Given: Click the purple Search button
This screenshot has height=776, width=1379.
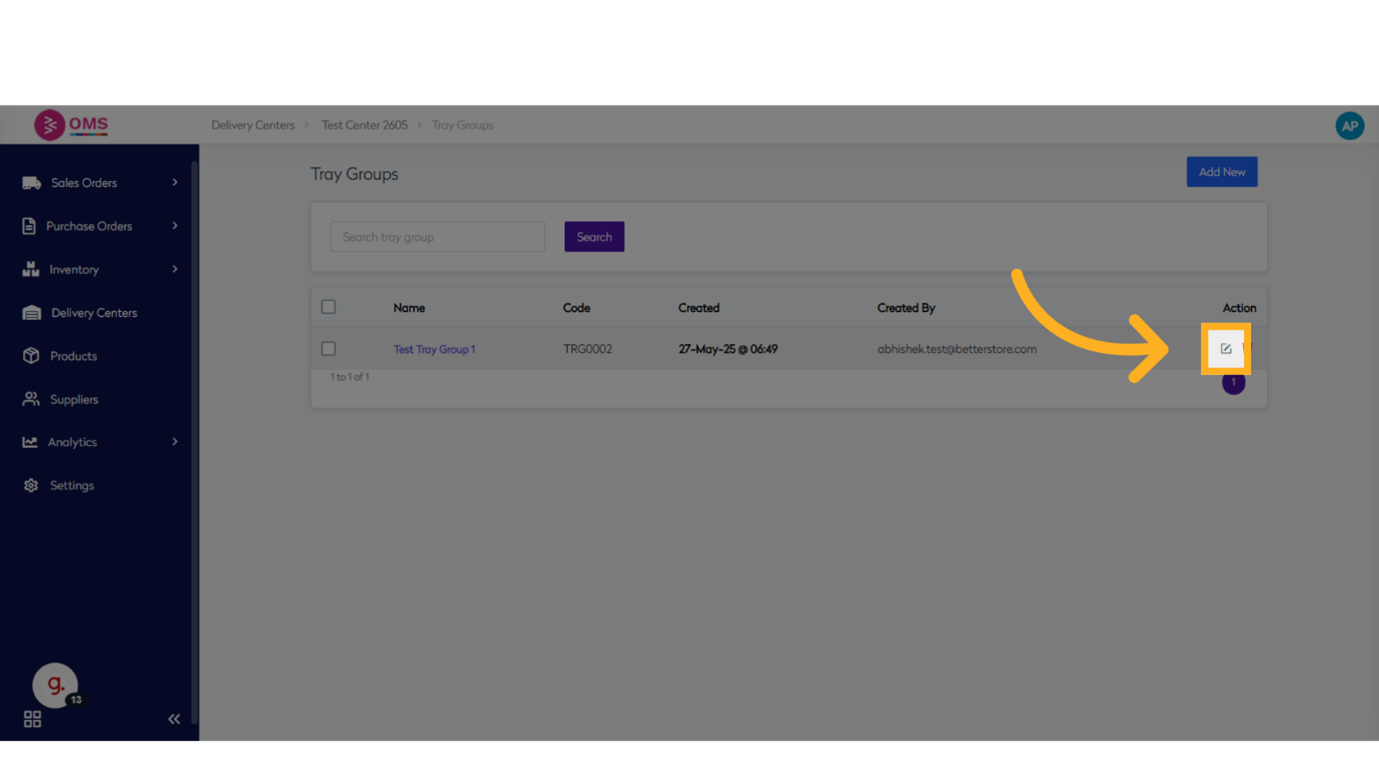Looking at the screenshot, I should tap(594, 237).
